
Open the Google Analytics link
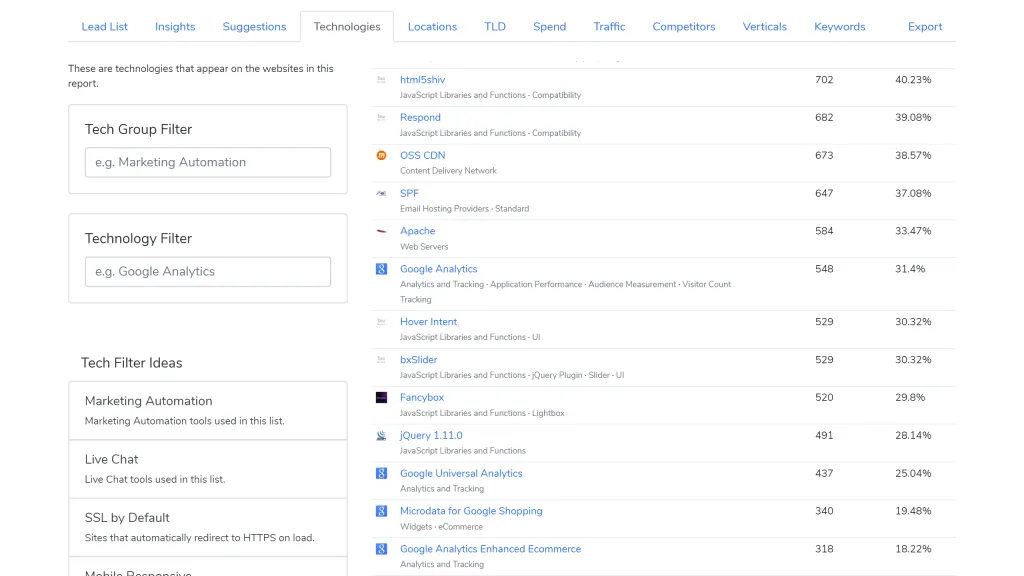click(x=438, y=269)
